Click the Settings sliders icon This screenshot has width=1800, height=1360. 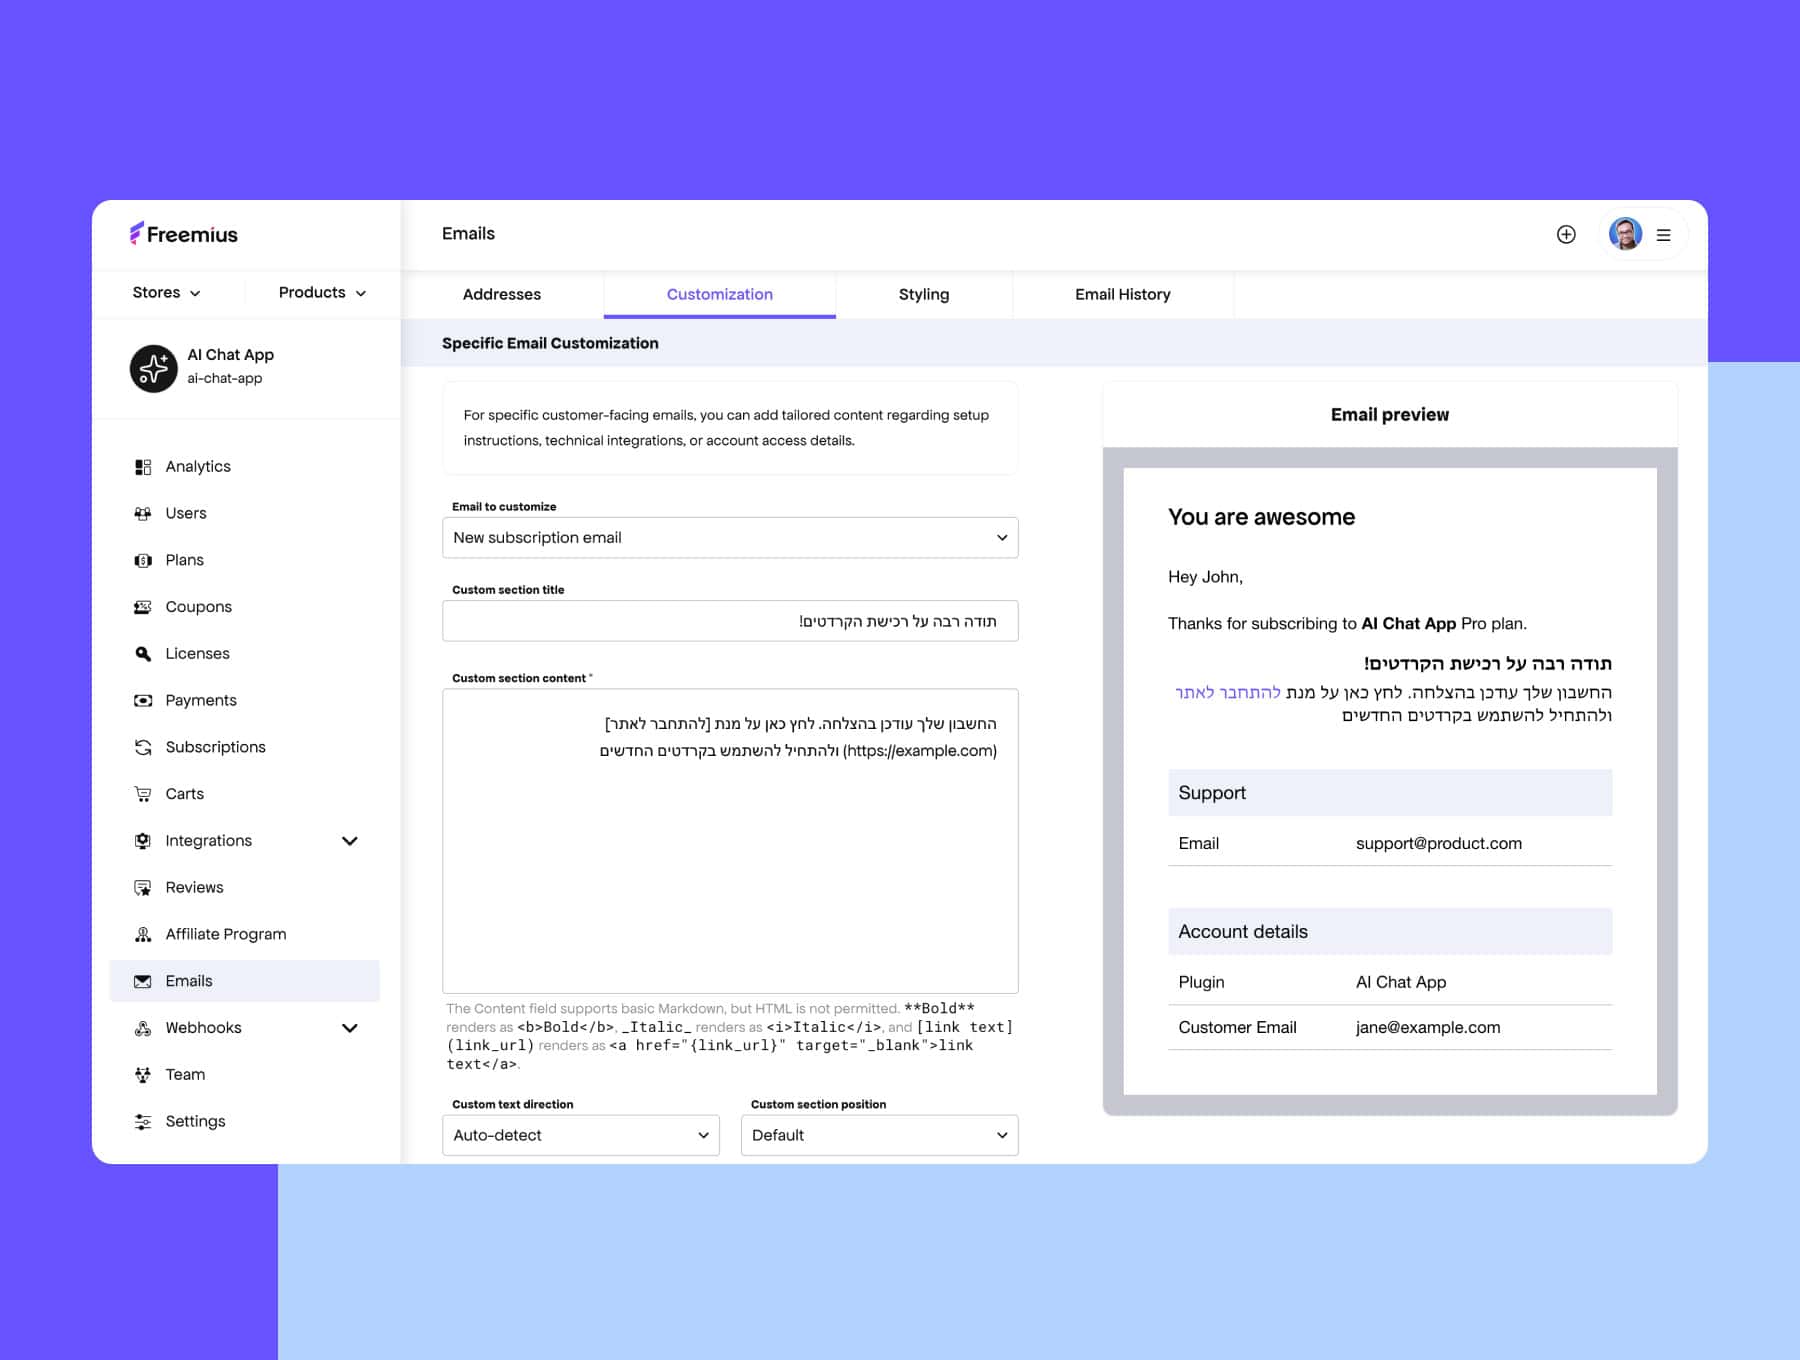click(x=143, y=1122)
